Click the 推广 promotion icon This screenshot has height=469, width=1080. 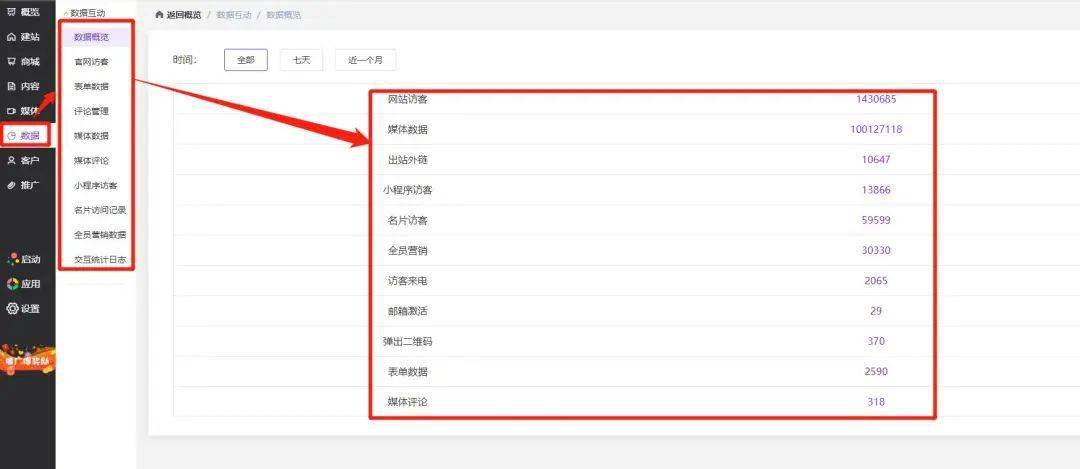pyautogui.click(x=11, y=185)
